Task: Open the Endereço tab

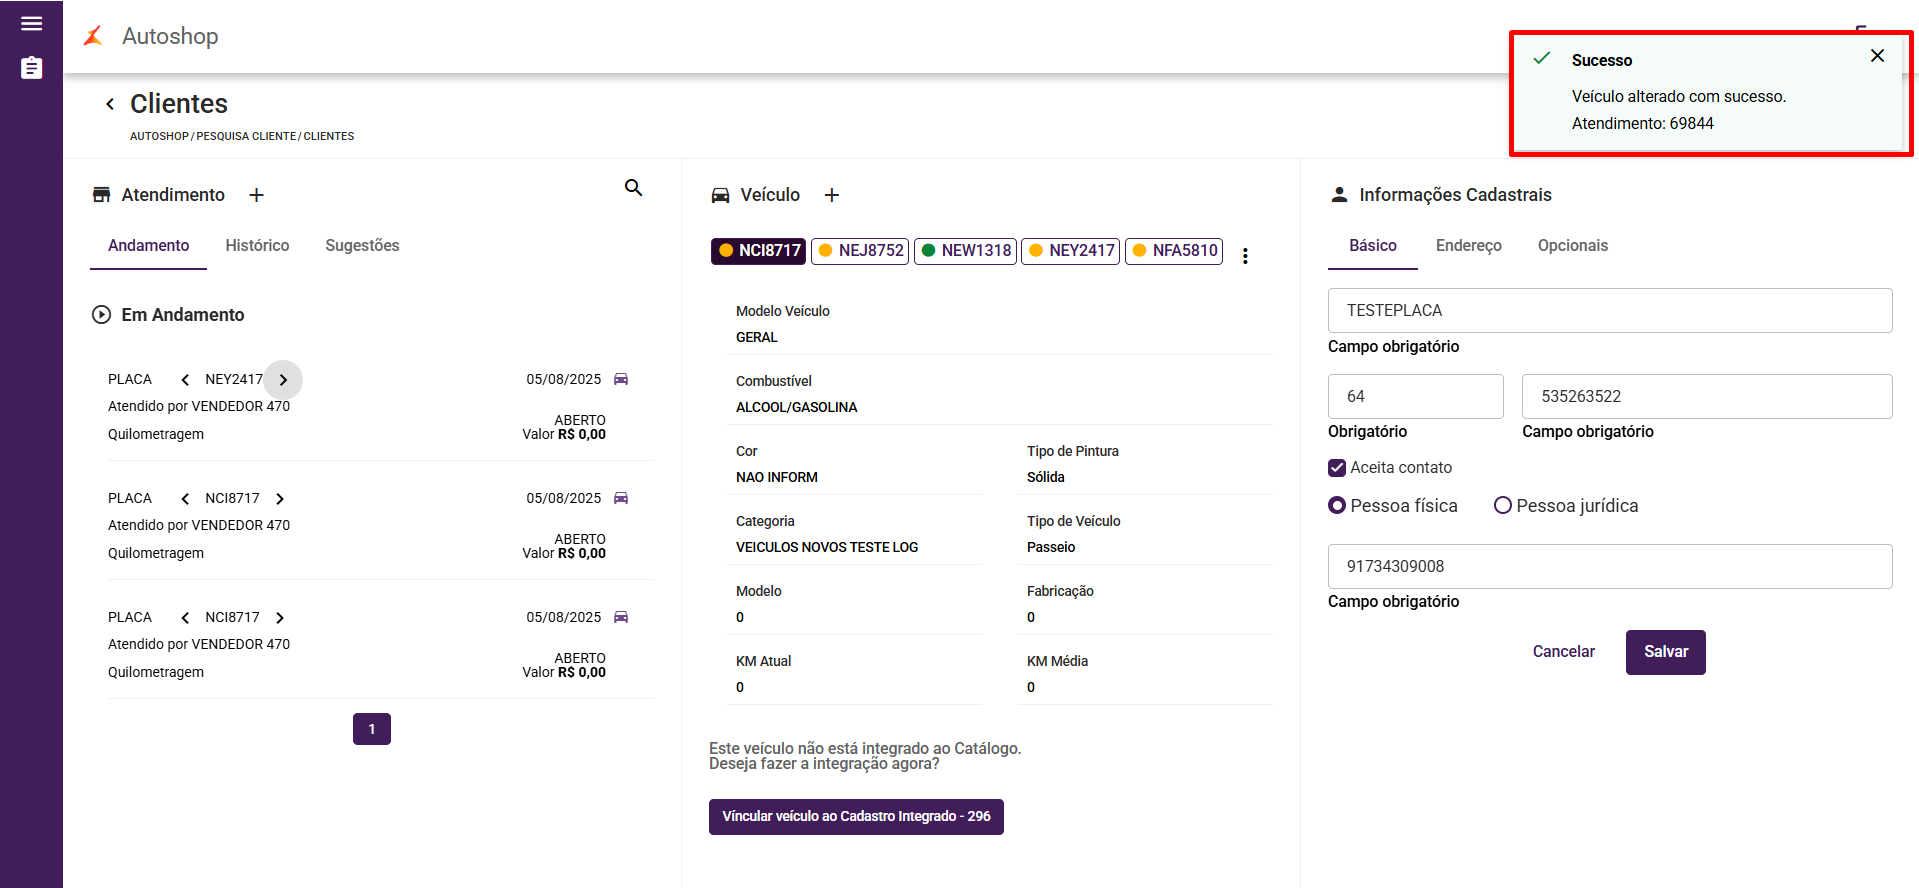Action: (1468, 246)
